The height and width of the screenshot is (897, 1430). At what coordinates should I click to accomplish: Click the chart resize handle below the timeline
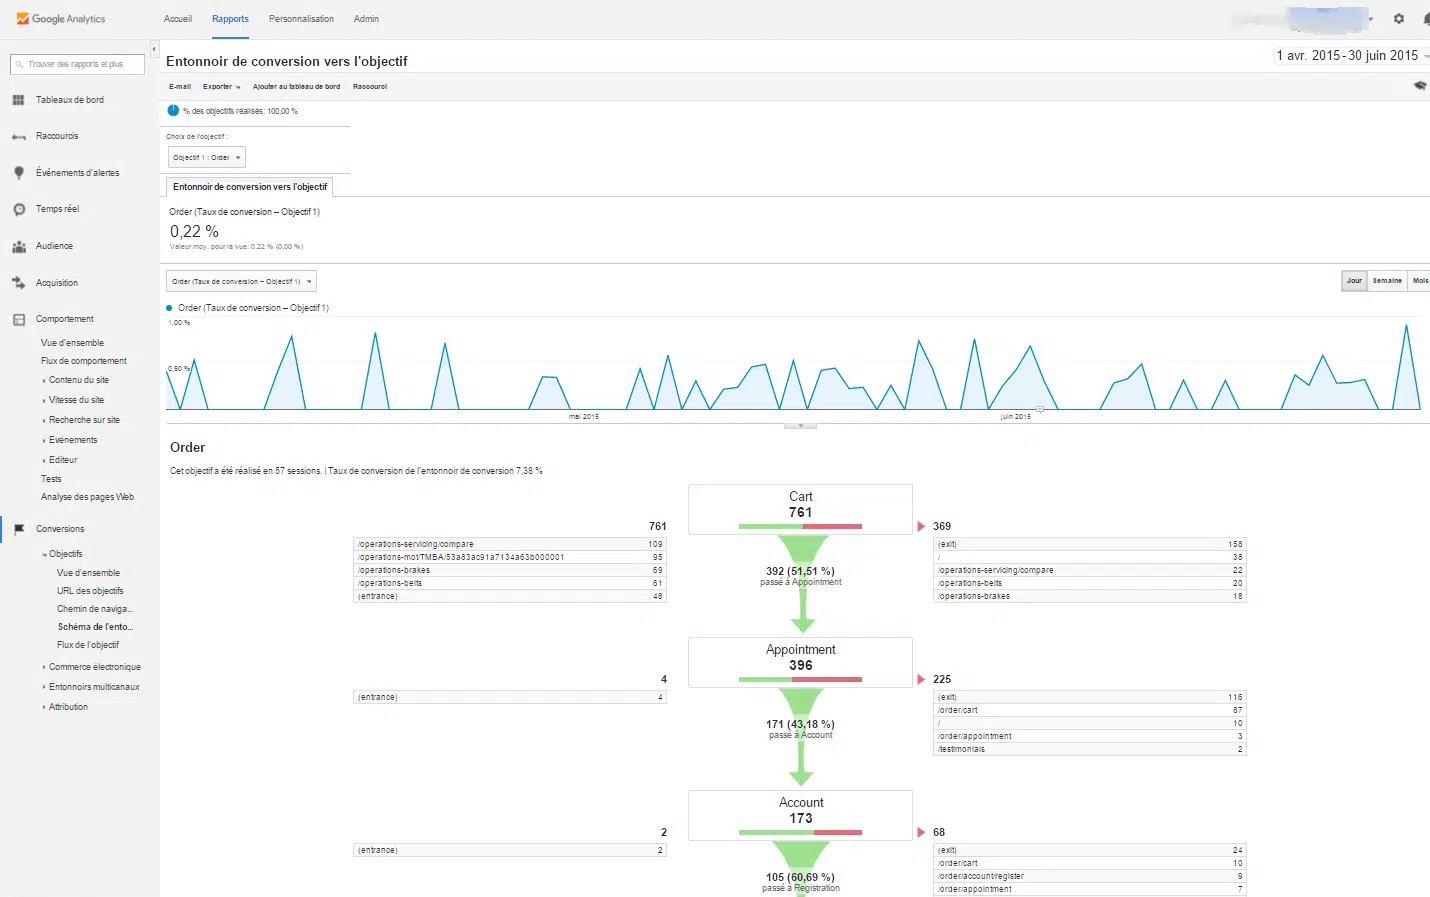(x=800, y=426)
